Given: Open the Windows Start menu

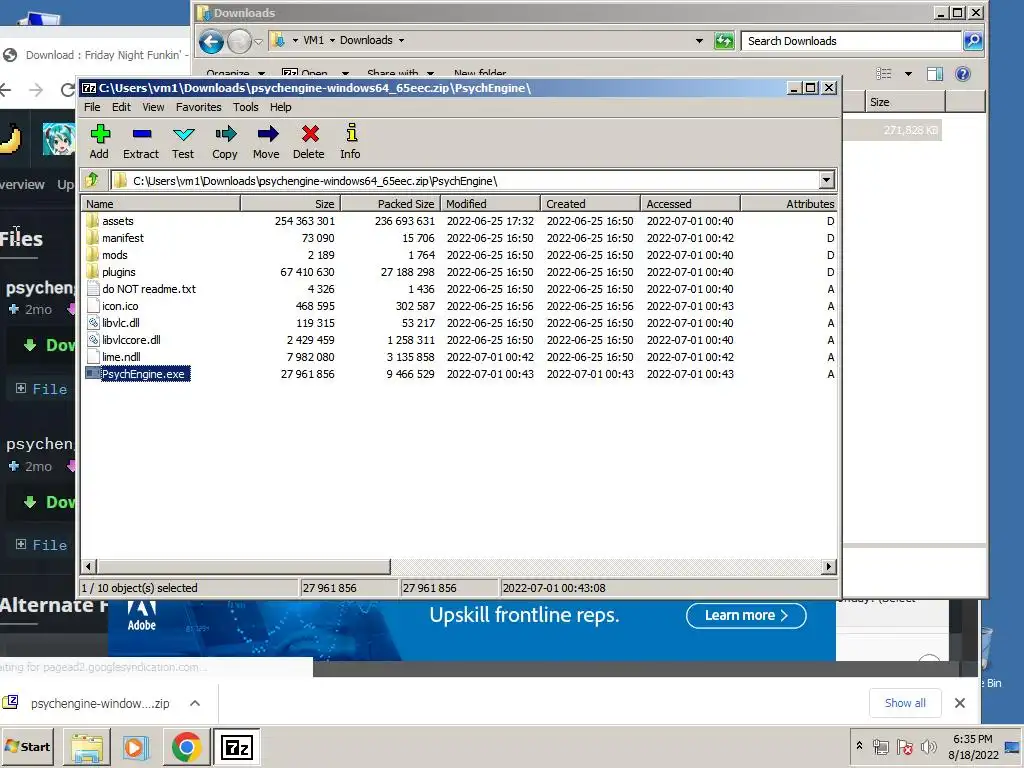Looking at the screenshot, I should tap(27, 747).
